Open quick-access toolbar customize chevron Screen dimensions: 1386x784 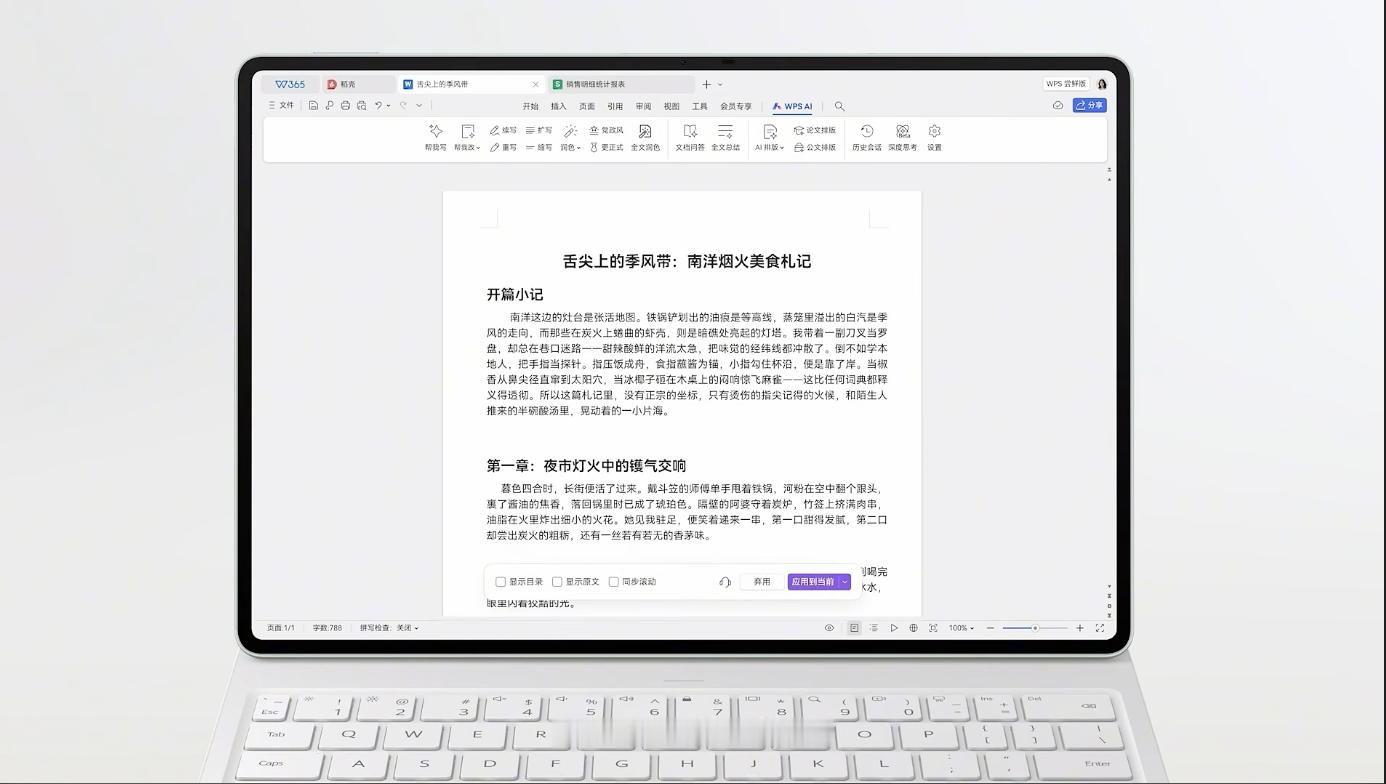tap(419, 105)
